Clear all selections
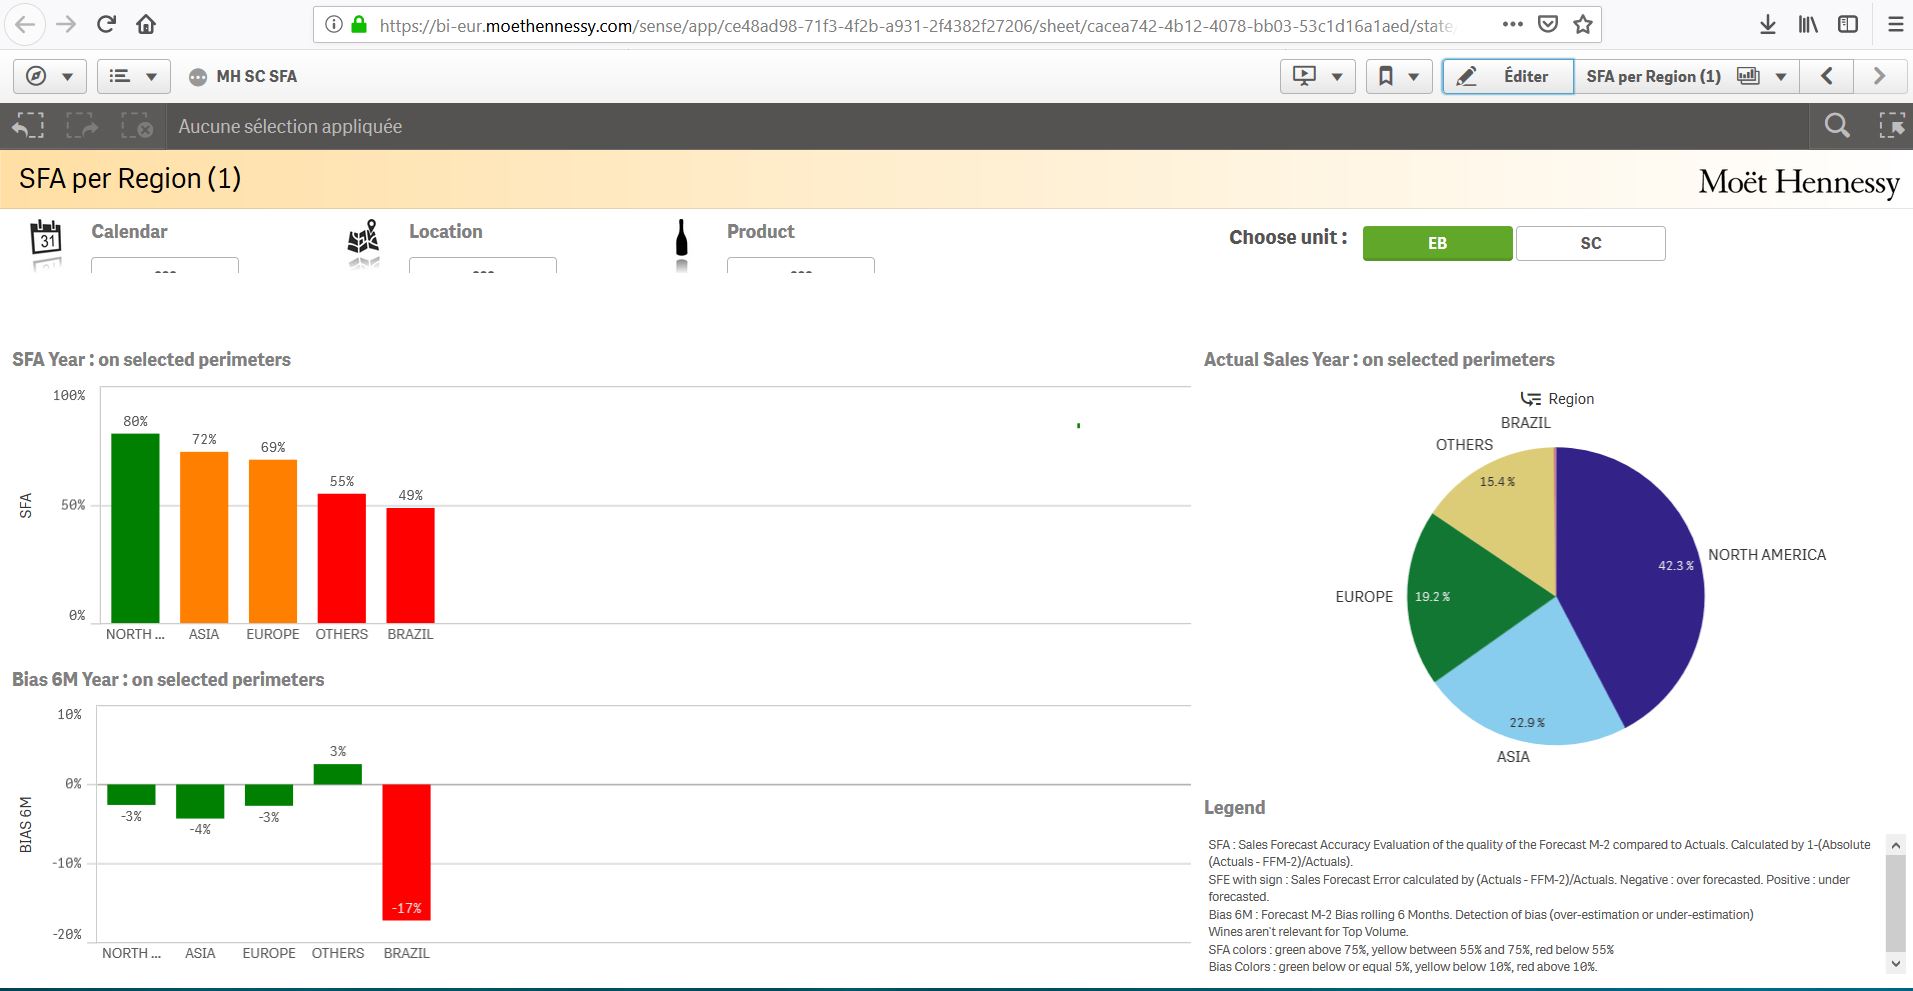Screen dimensions: 1913x991 [x=137, y=126]
